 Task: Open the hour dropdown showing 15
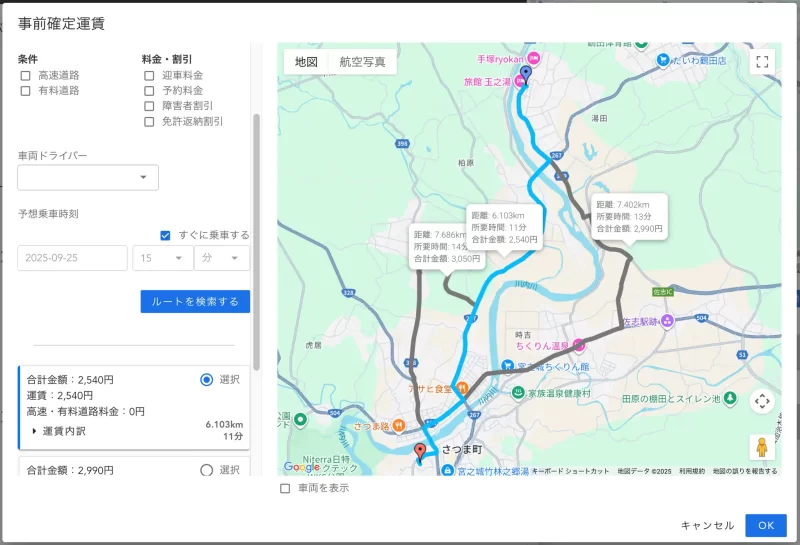[160, 258]
